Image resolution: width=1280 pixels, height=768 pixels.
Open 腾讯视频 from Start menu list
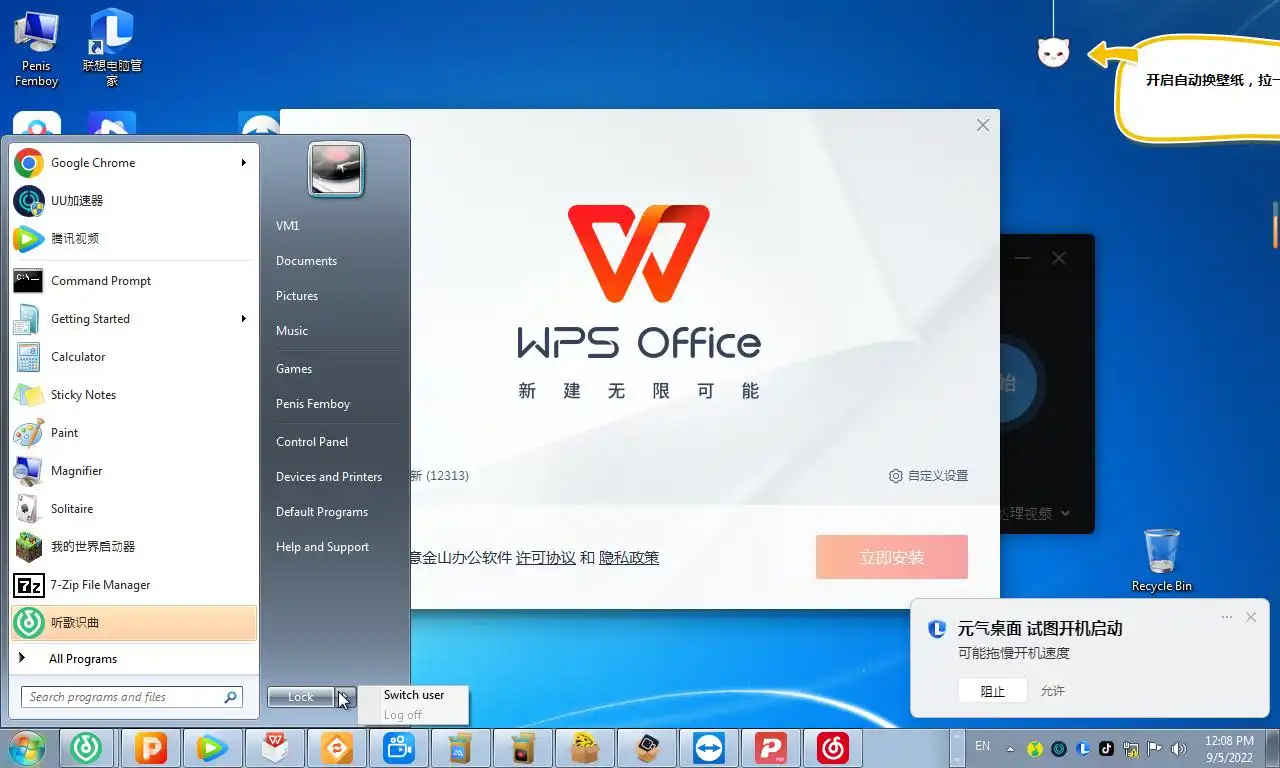point(134,239)
